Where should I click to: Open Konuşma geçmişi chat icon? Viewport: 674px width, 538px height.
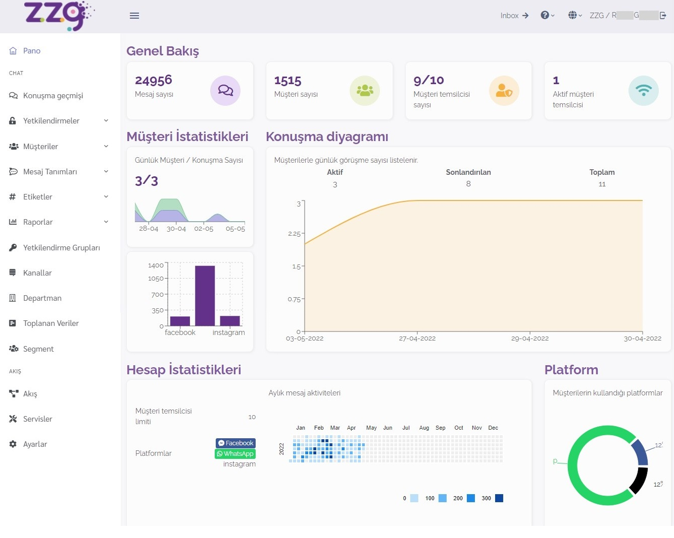[x=13, y=95]
